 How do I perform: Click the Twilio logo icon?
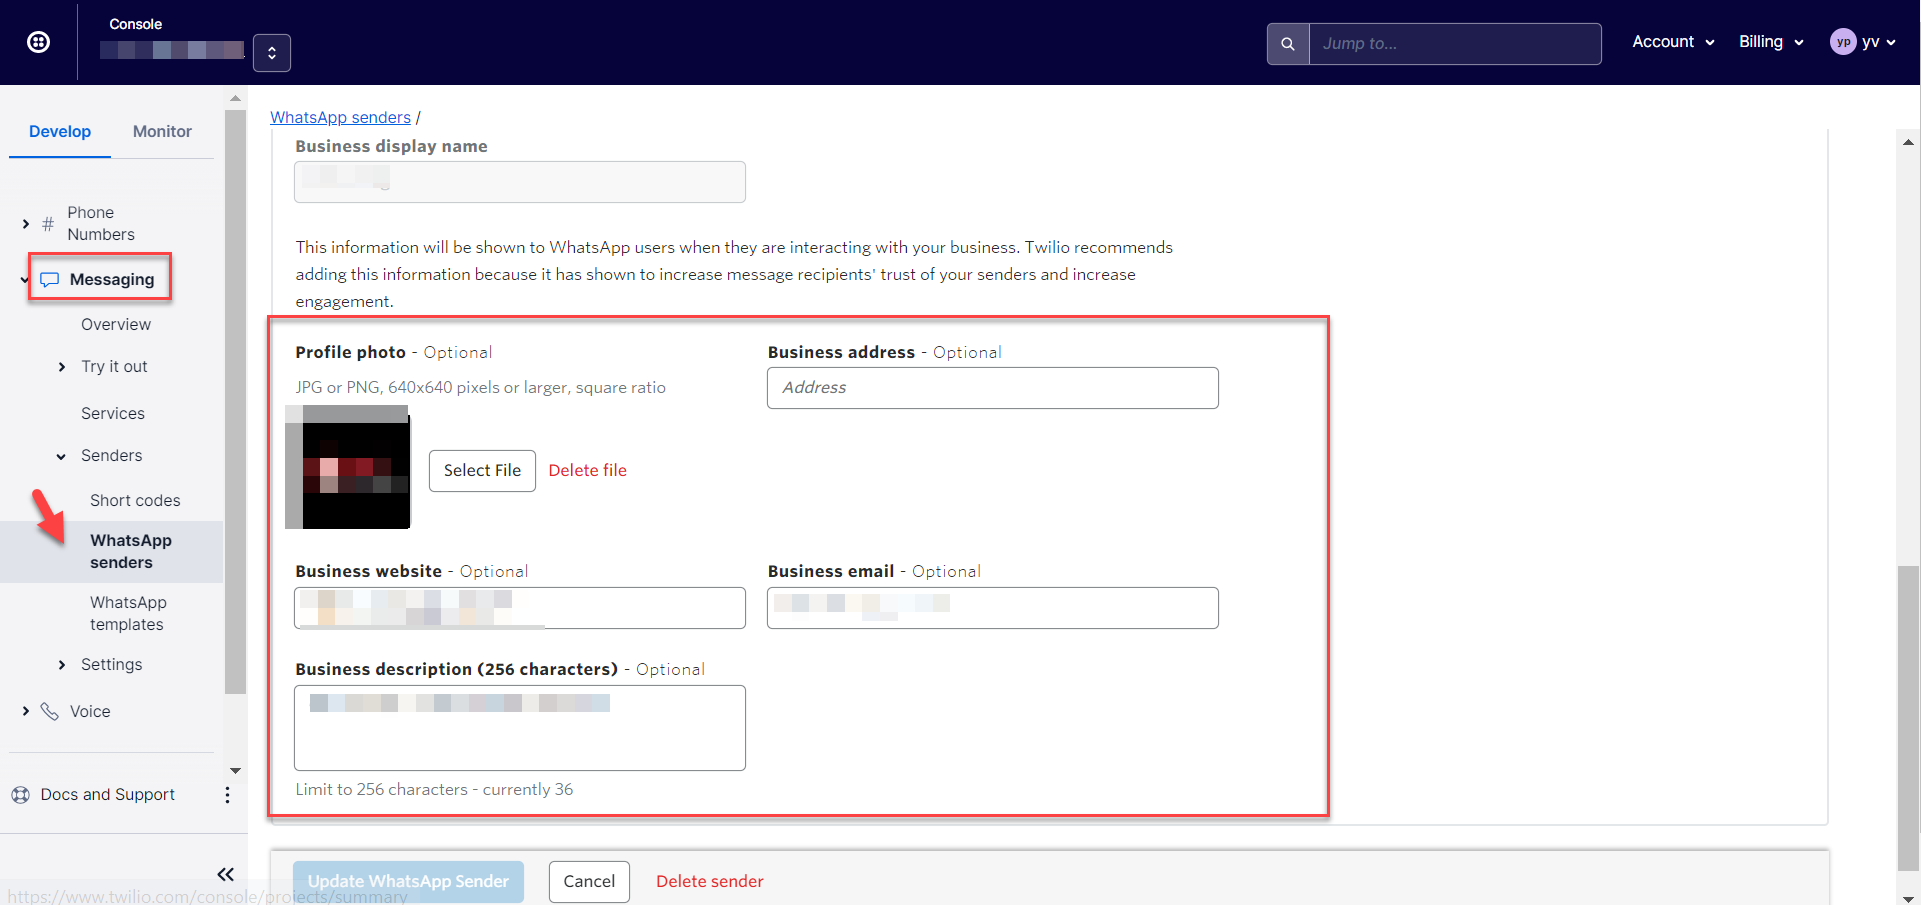coord(38,42)
